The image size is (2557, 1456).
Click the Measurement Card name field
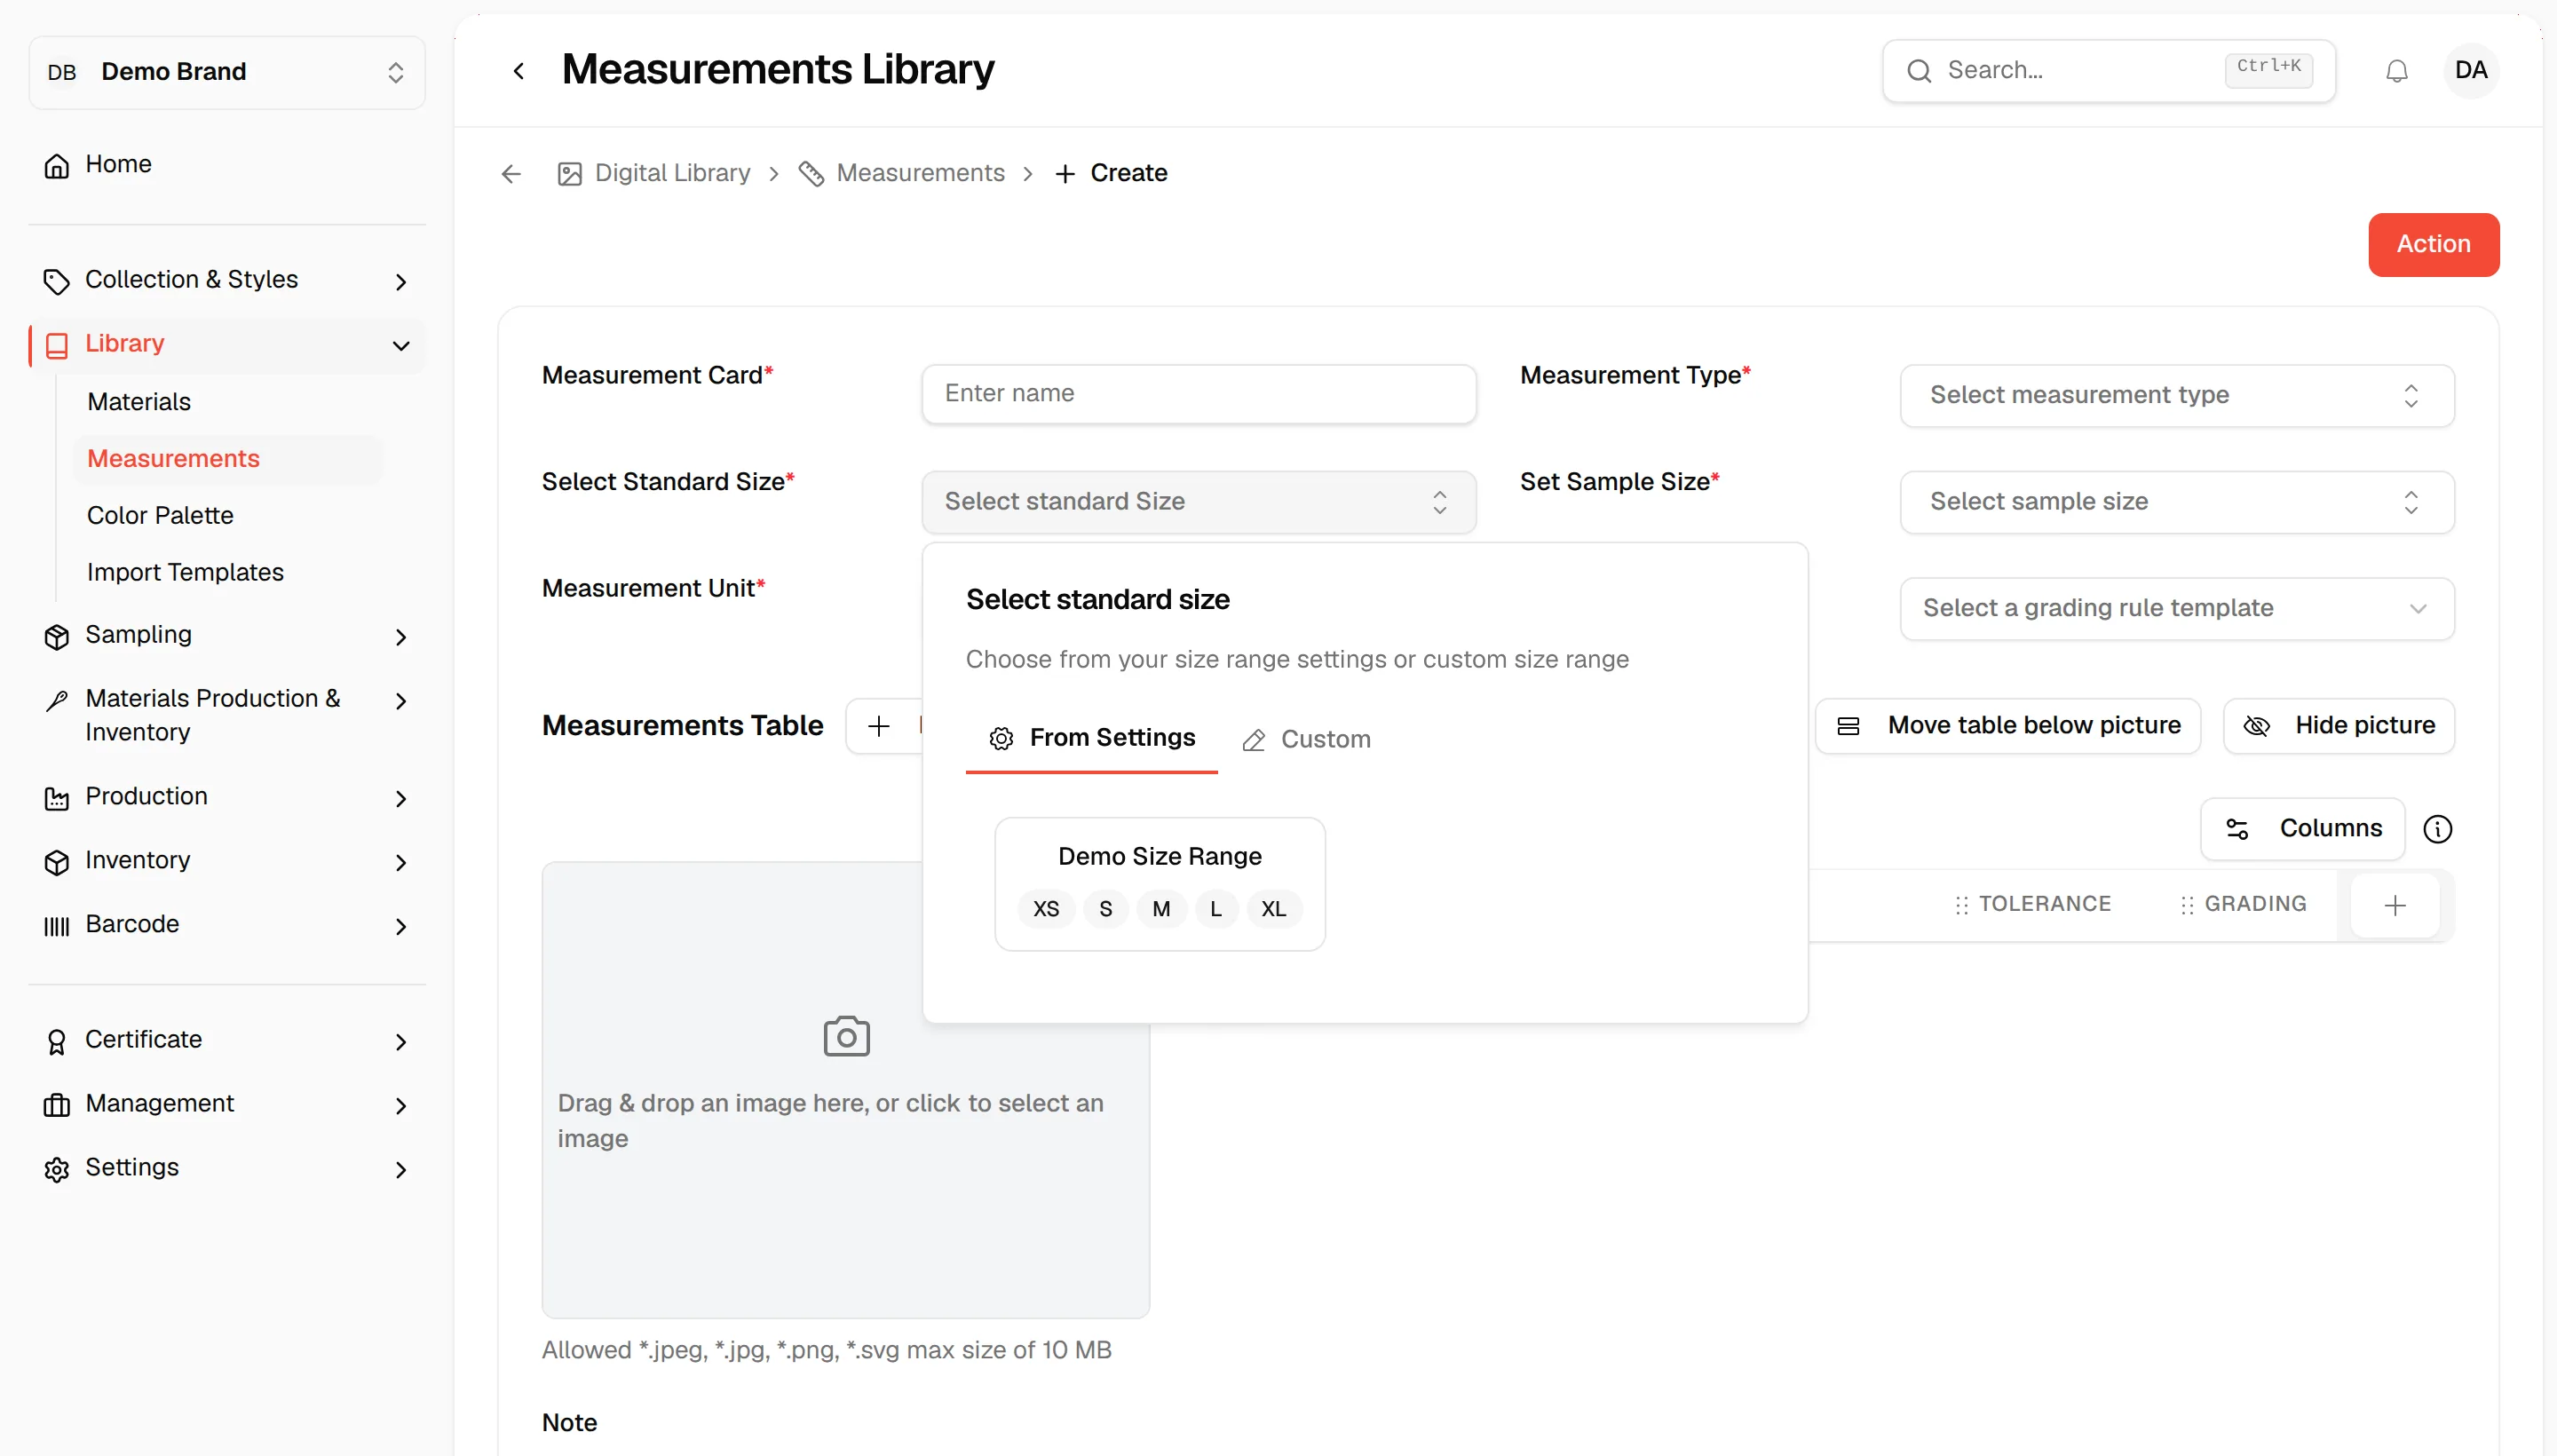tap(1198, 394)
